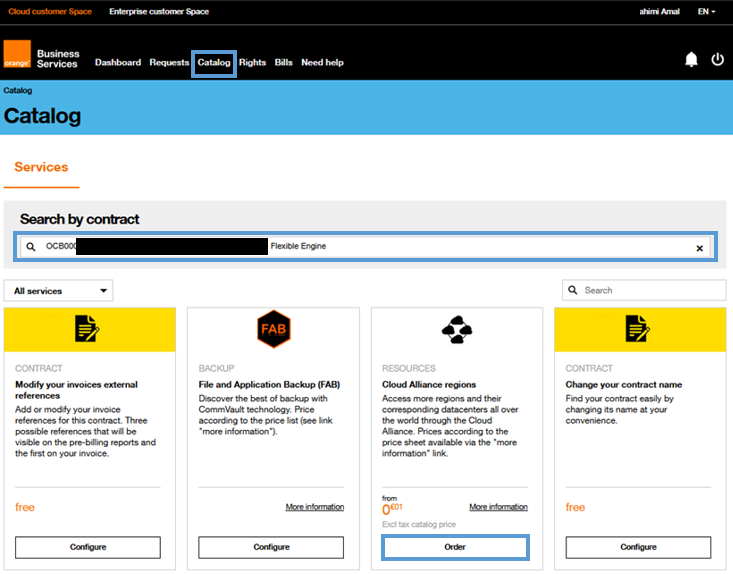Open the Catalog menu
The image size is (733, 574).
point(214,63)
